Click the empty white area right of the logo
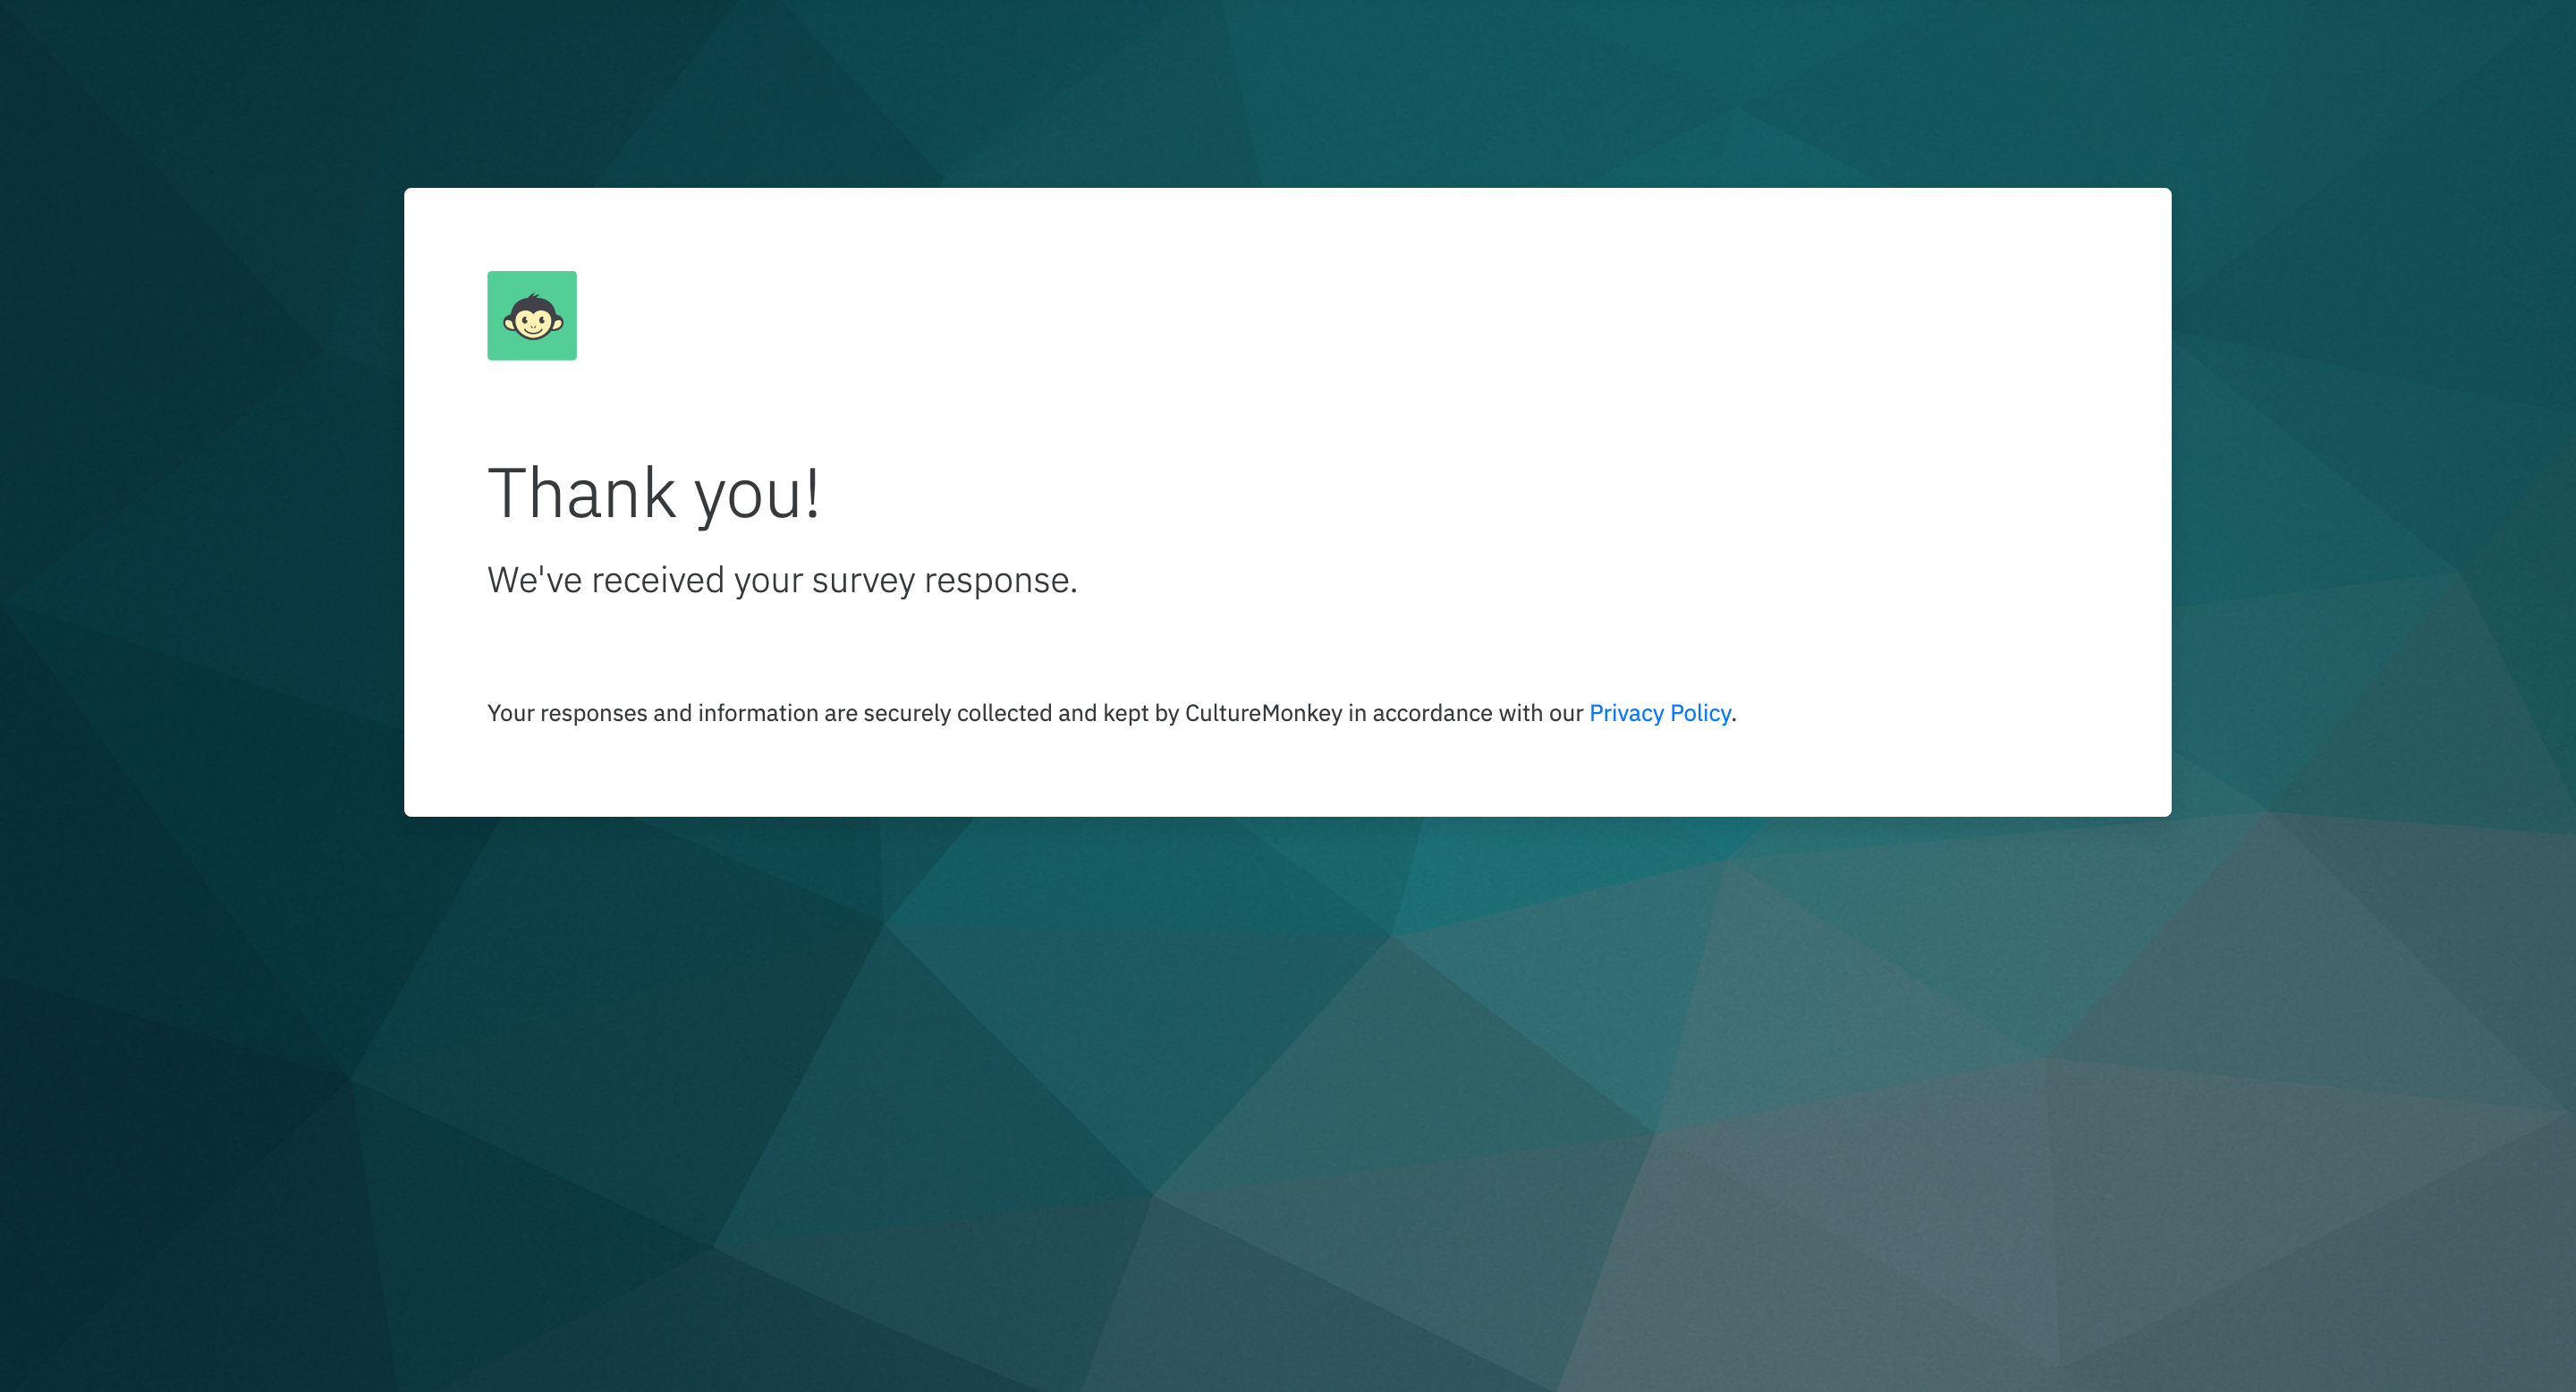 pyautogui.click(x=1300, y=316)
